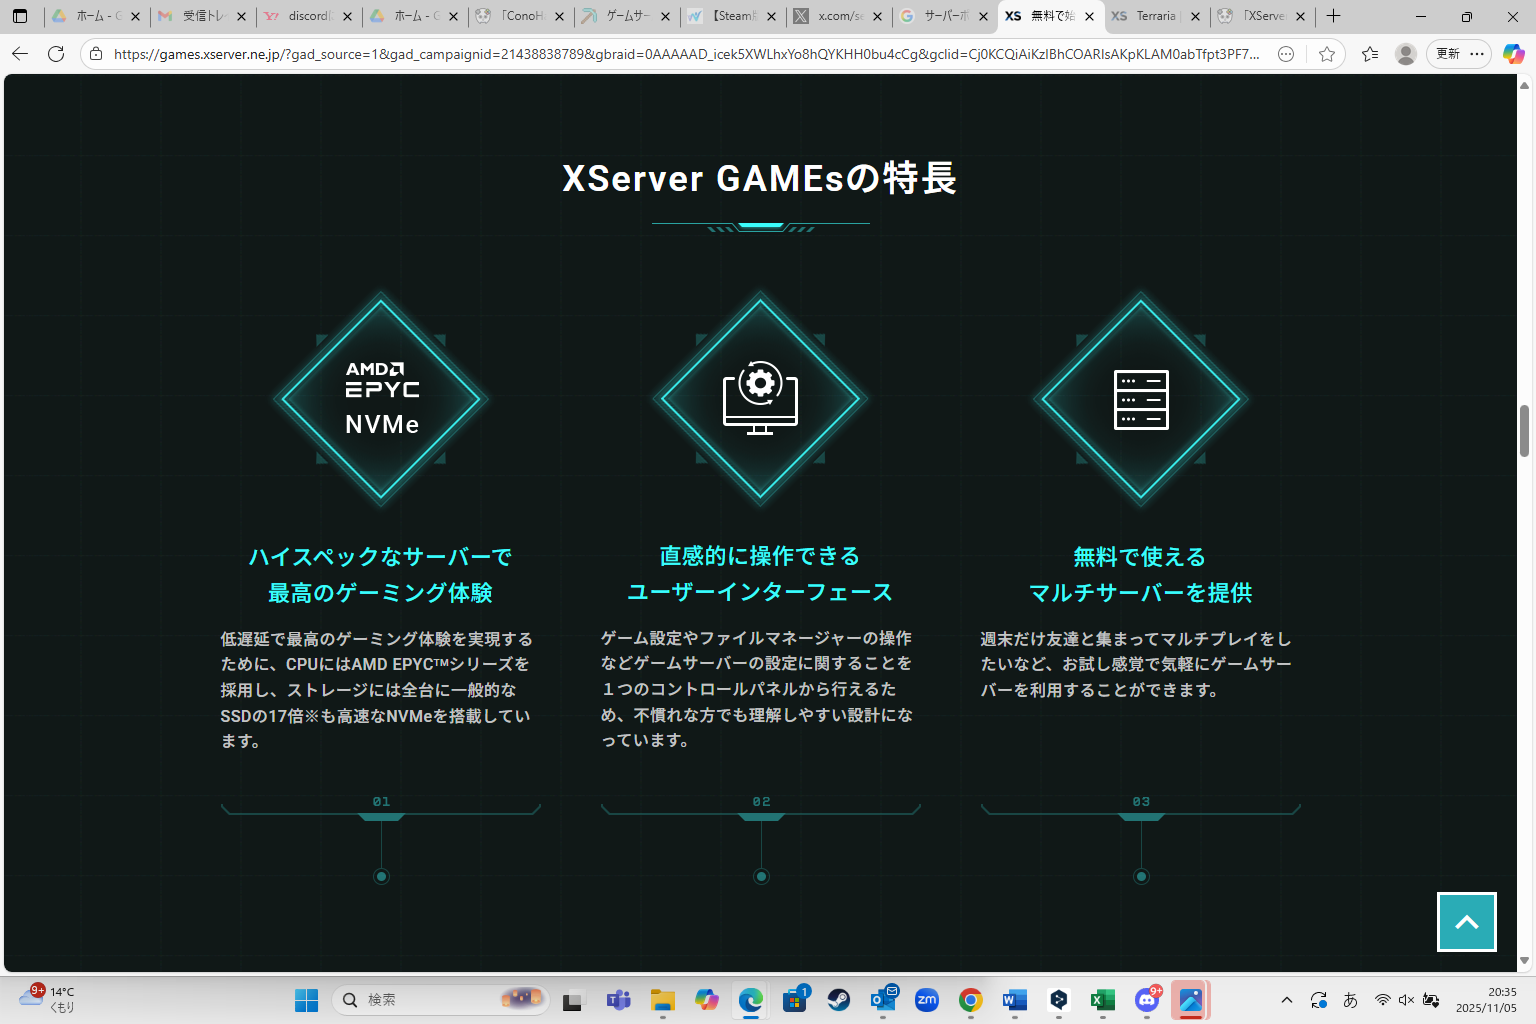Open Discord from the taskbar

[1146, 999]
